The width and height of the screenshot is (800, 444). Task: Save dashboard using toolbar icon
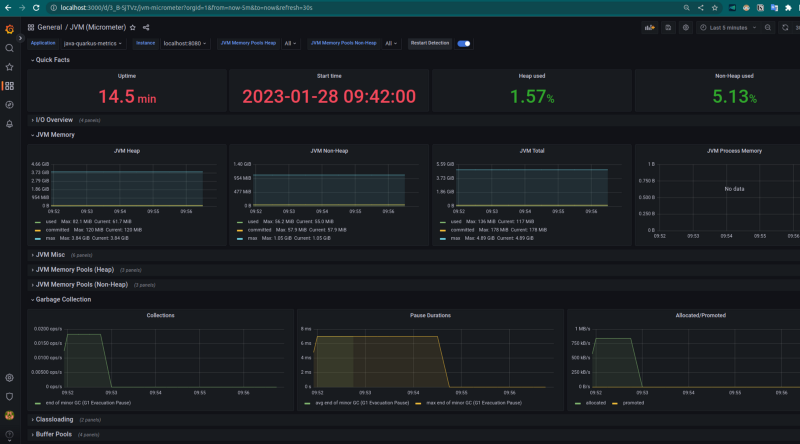tap(668, 28)
